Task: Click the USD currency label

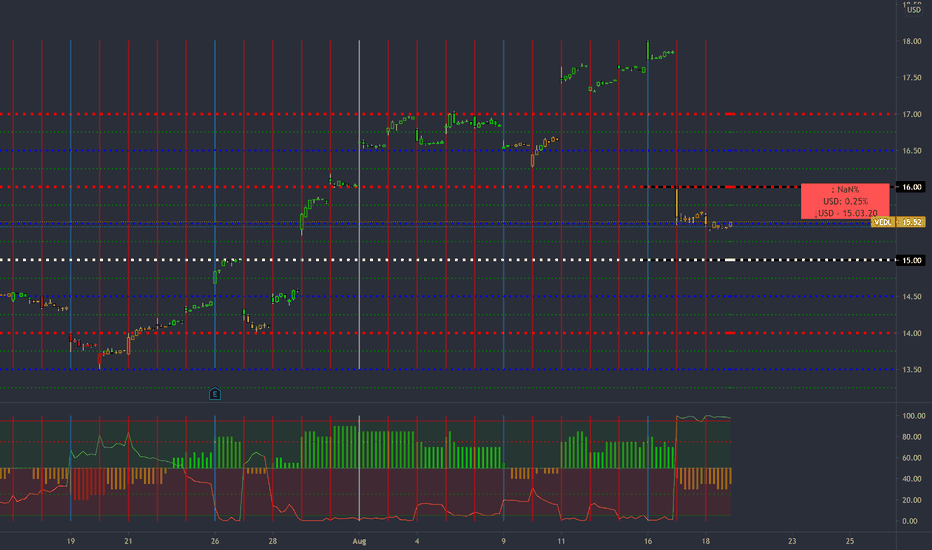Action: tap(914, 10)
